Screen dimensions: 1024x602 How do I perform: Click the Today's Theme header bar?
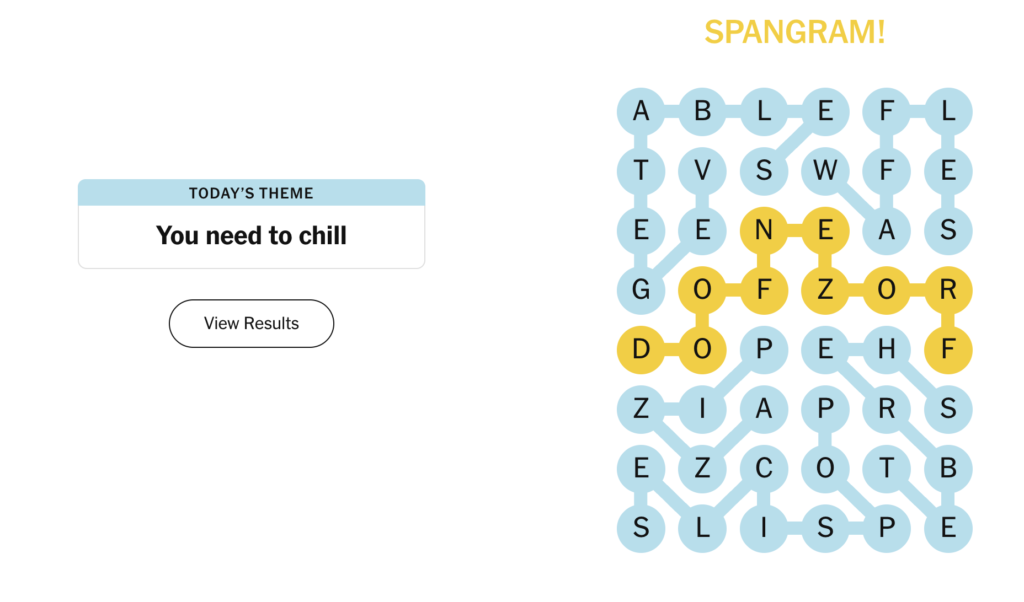(251, 193)
